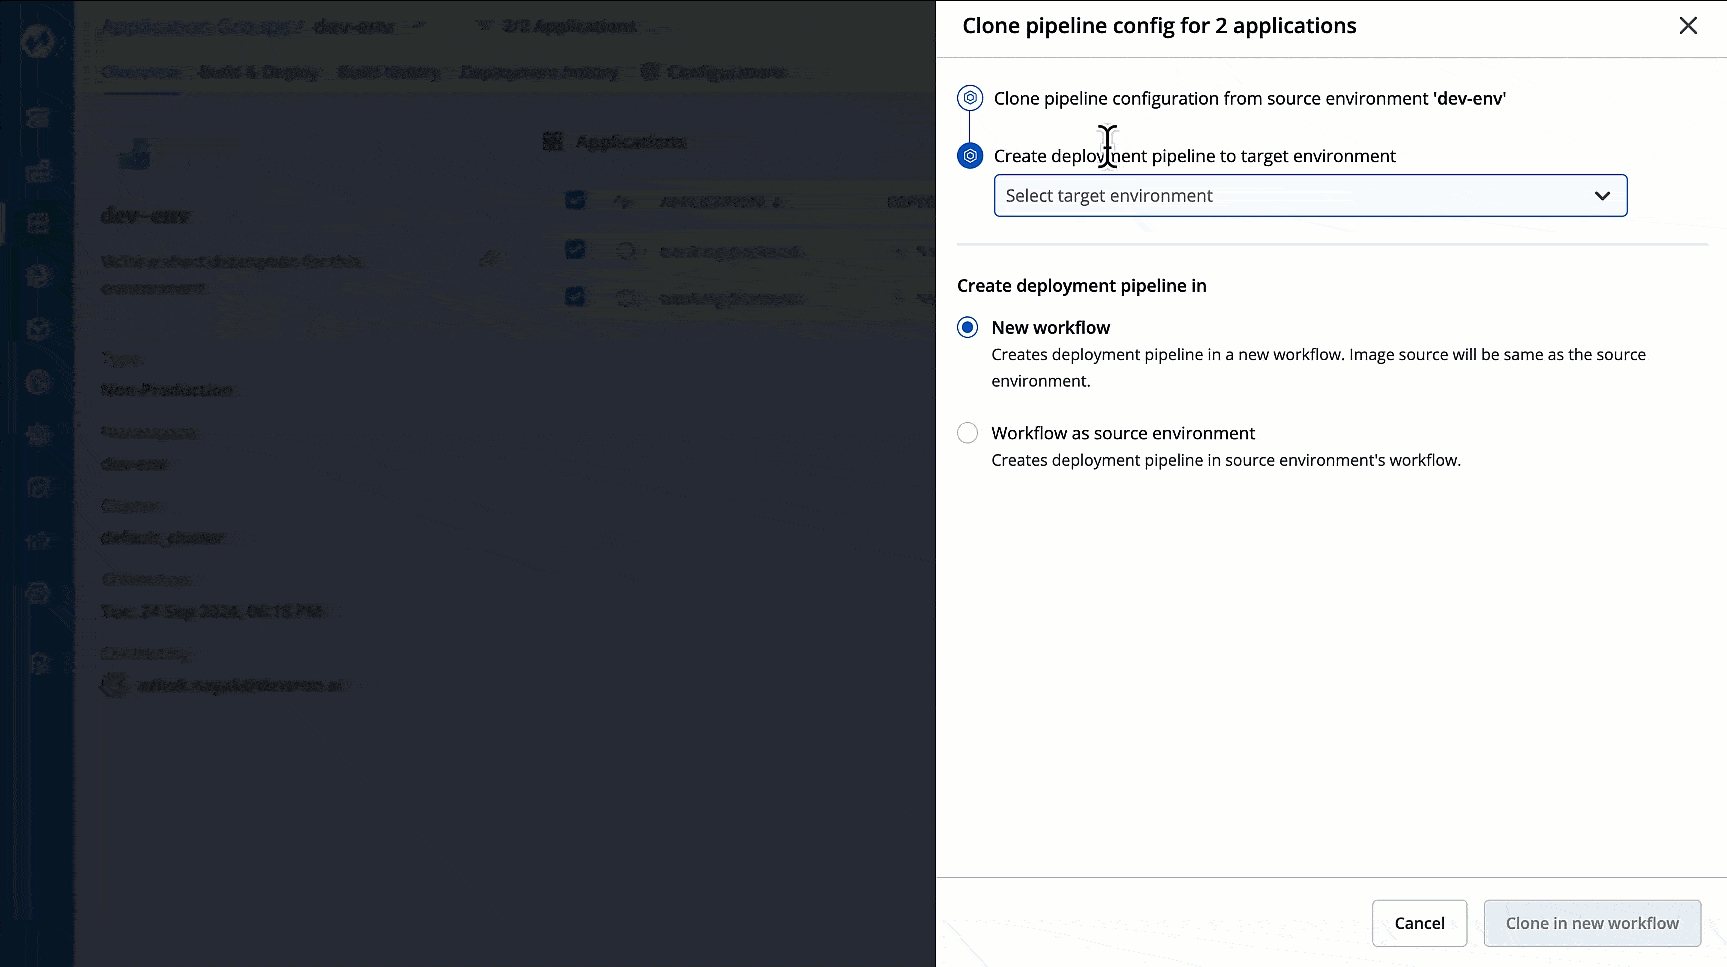Uncheck the first application checkbox in the list
The image size is (1727, 967).
(575, 200)
